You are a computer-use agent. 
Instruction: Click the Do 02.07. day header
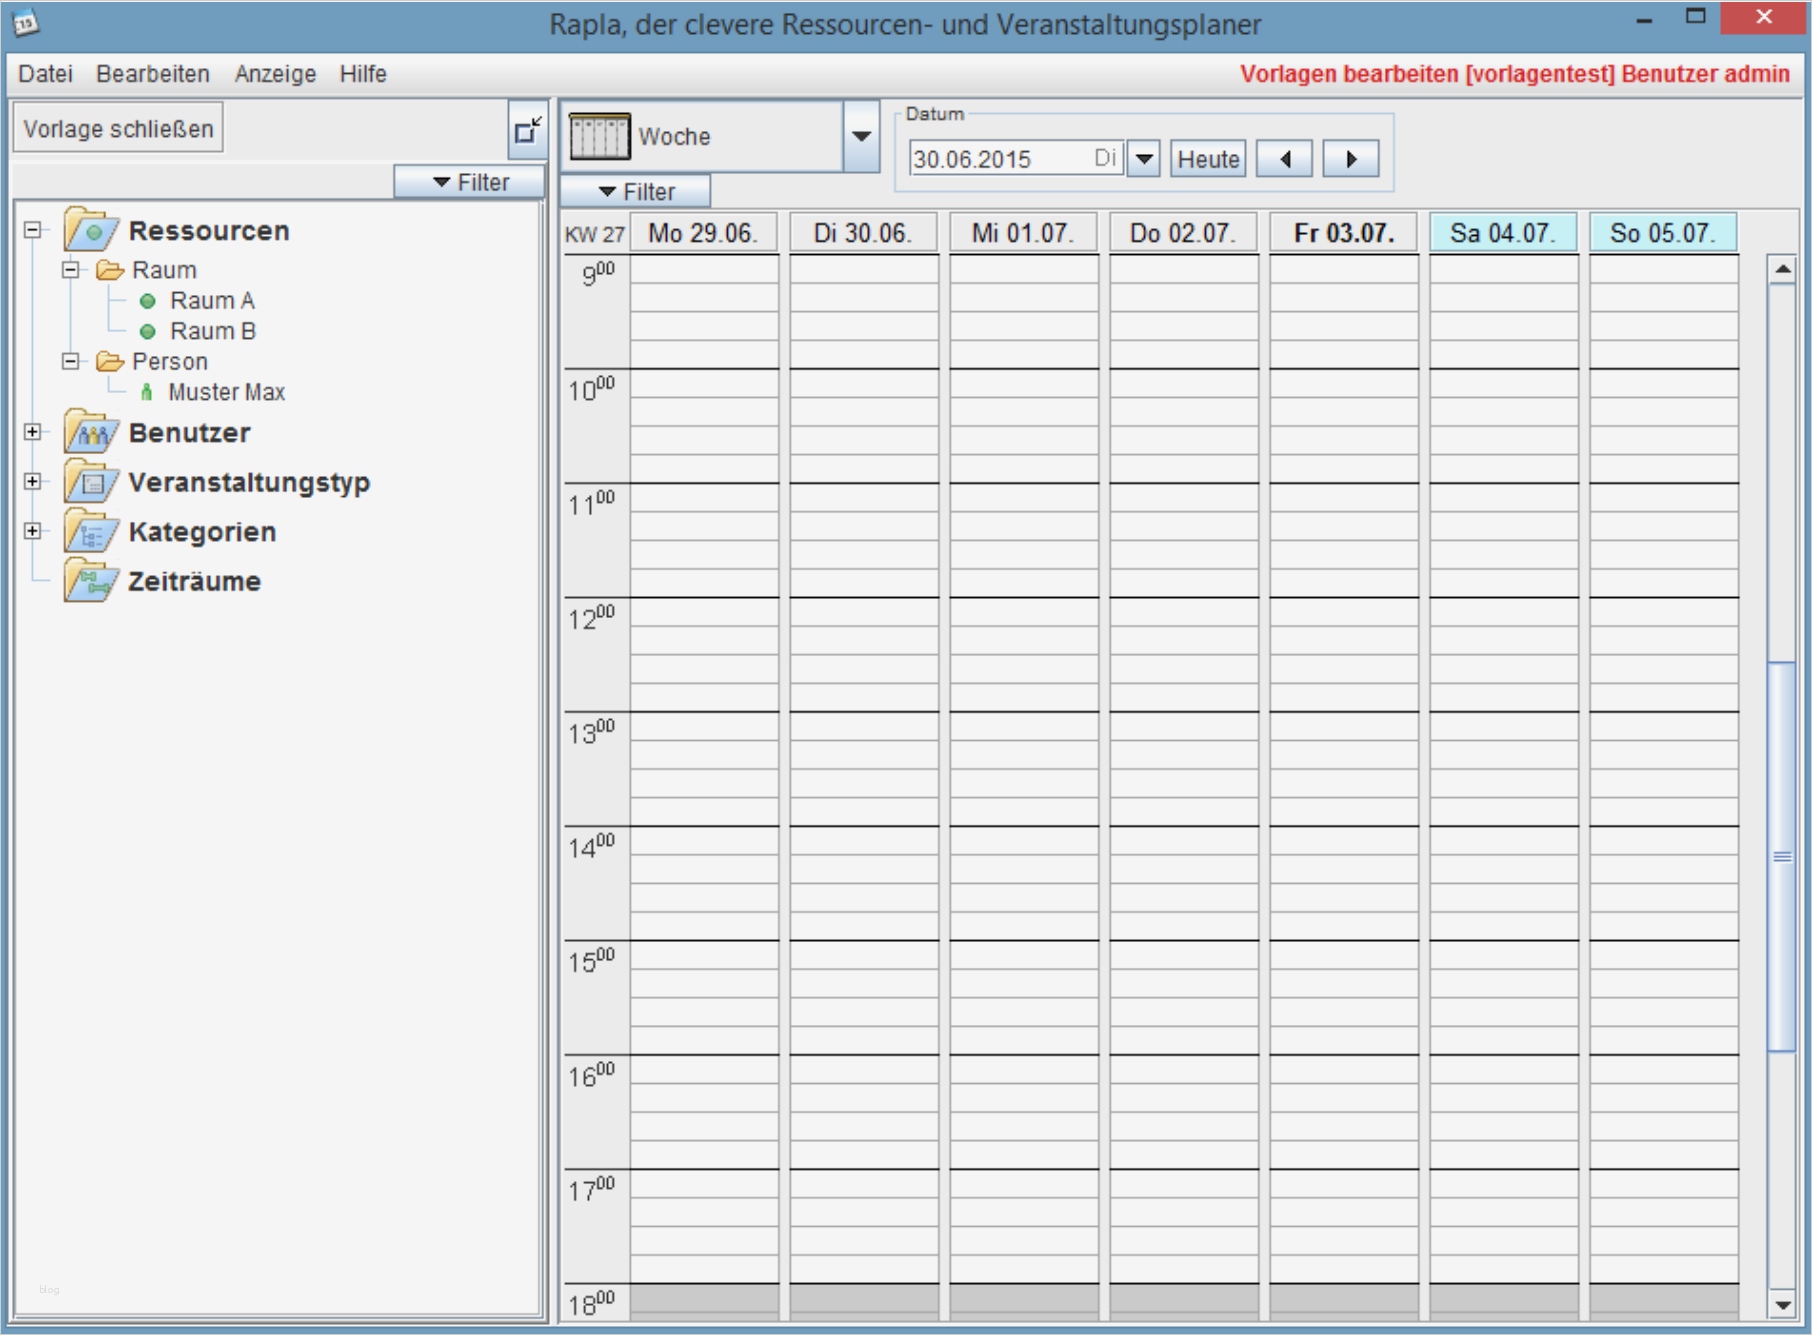pos(1183,233)
